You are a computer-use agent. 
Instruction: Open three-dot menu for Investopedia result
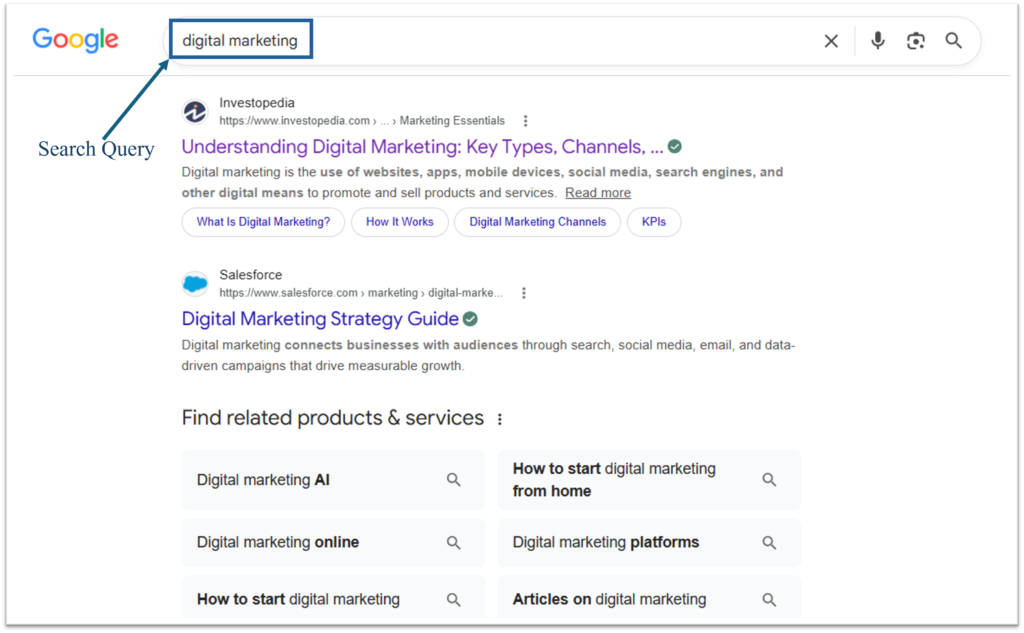(526, 121)
